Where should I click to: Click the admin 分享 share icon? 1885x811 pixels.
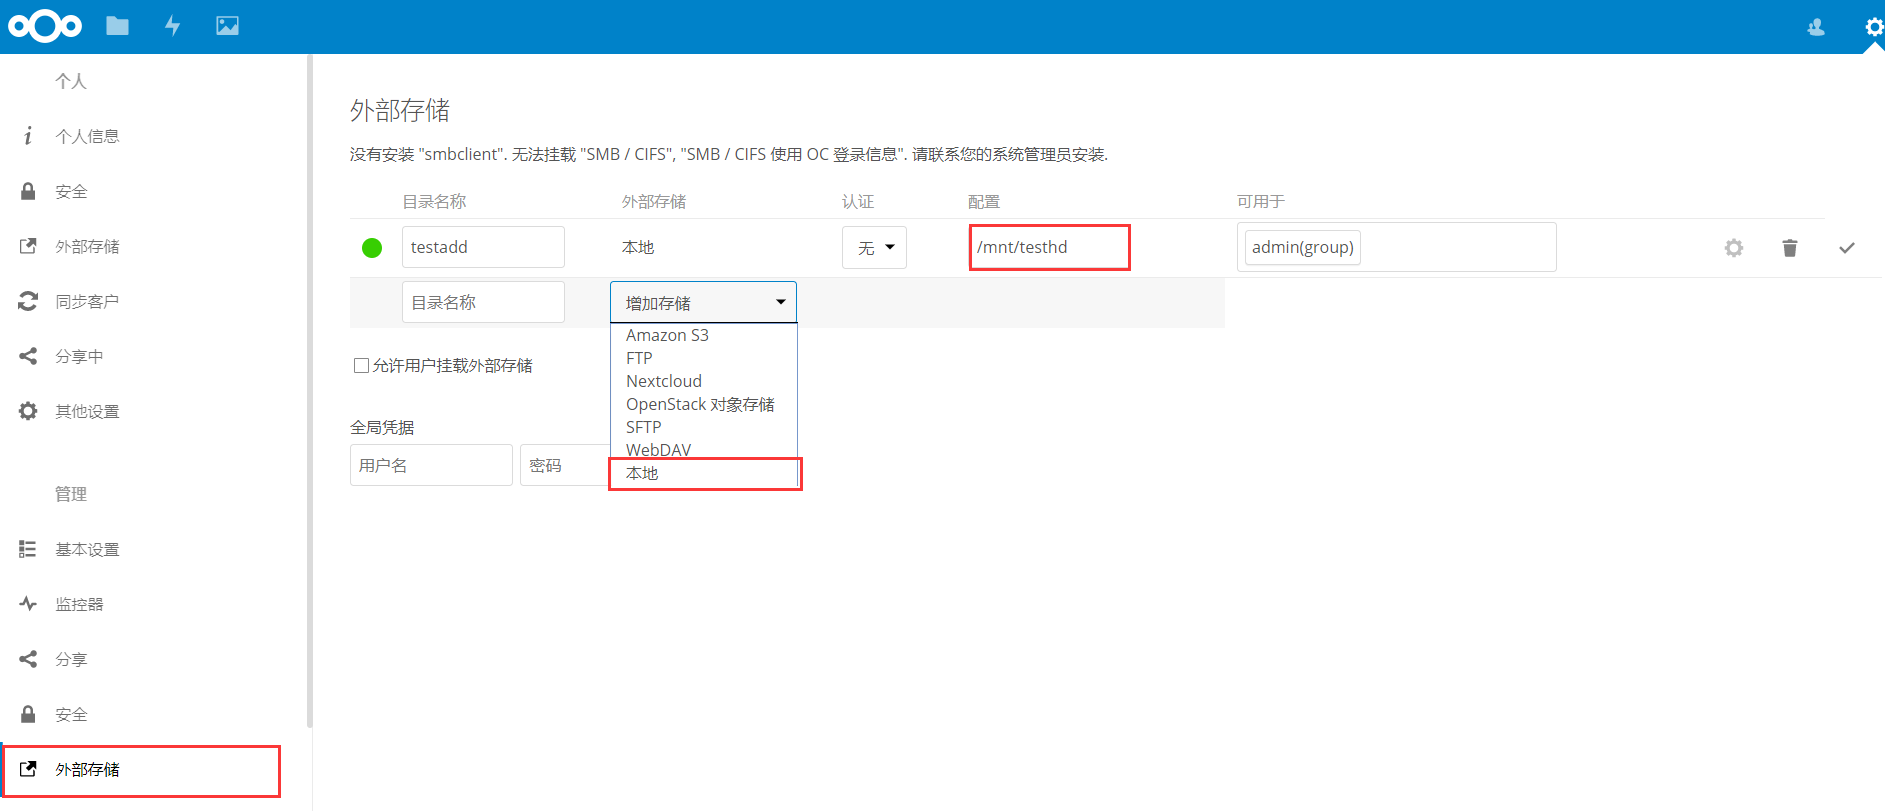[x=28, y=659]
